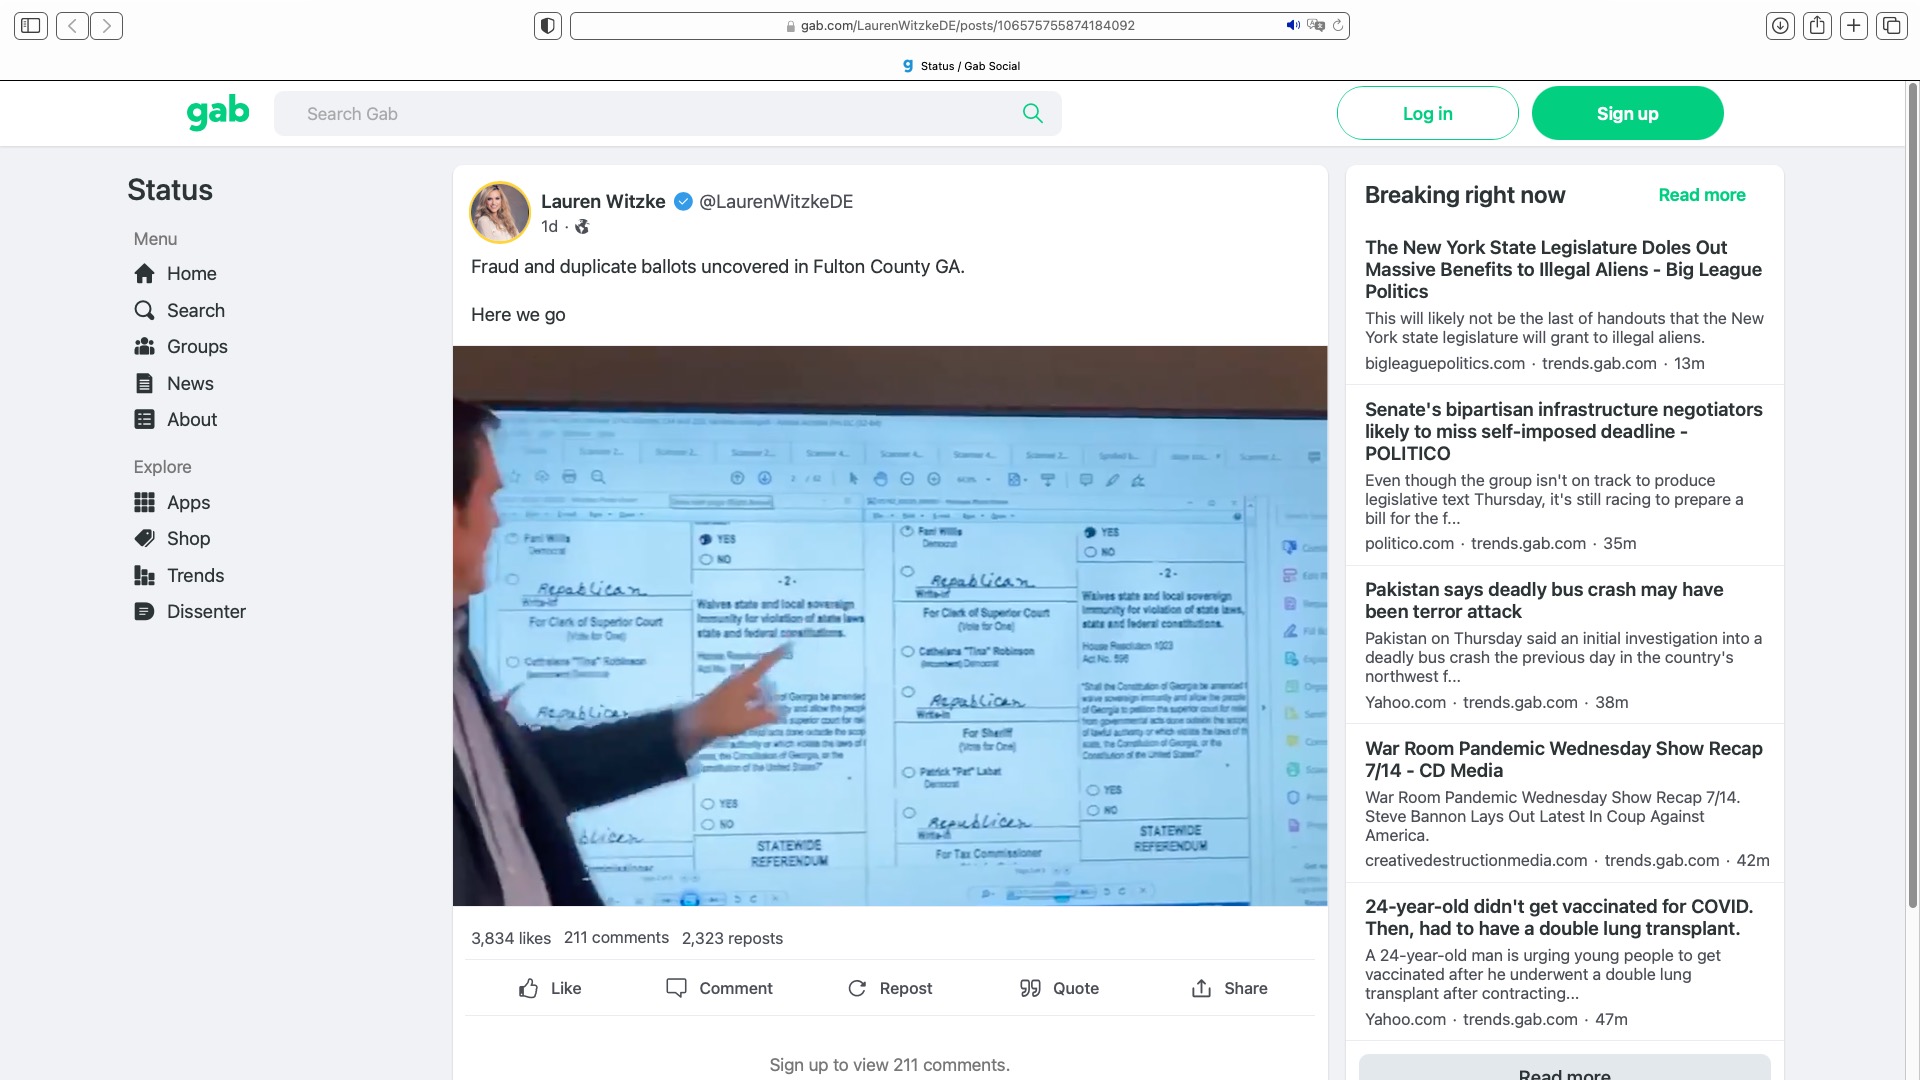Repost the Fulton County post
This screenshot has width=1920, height=1080.
(889, 988)
